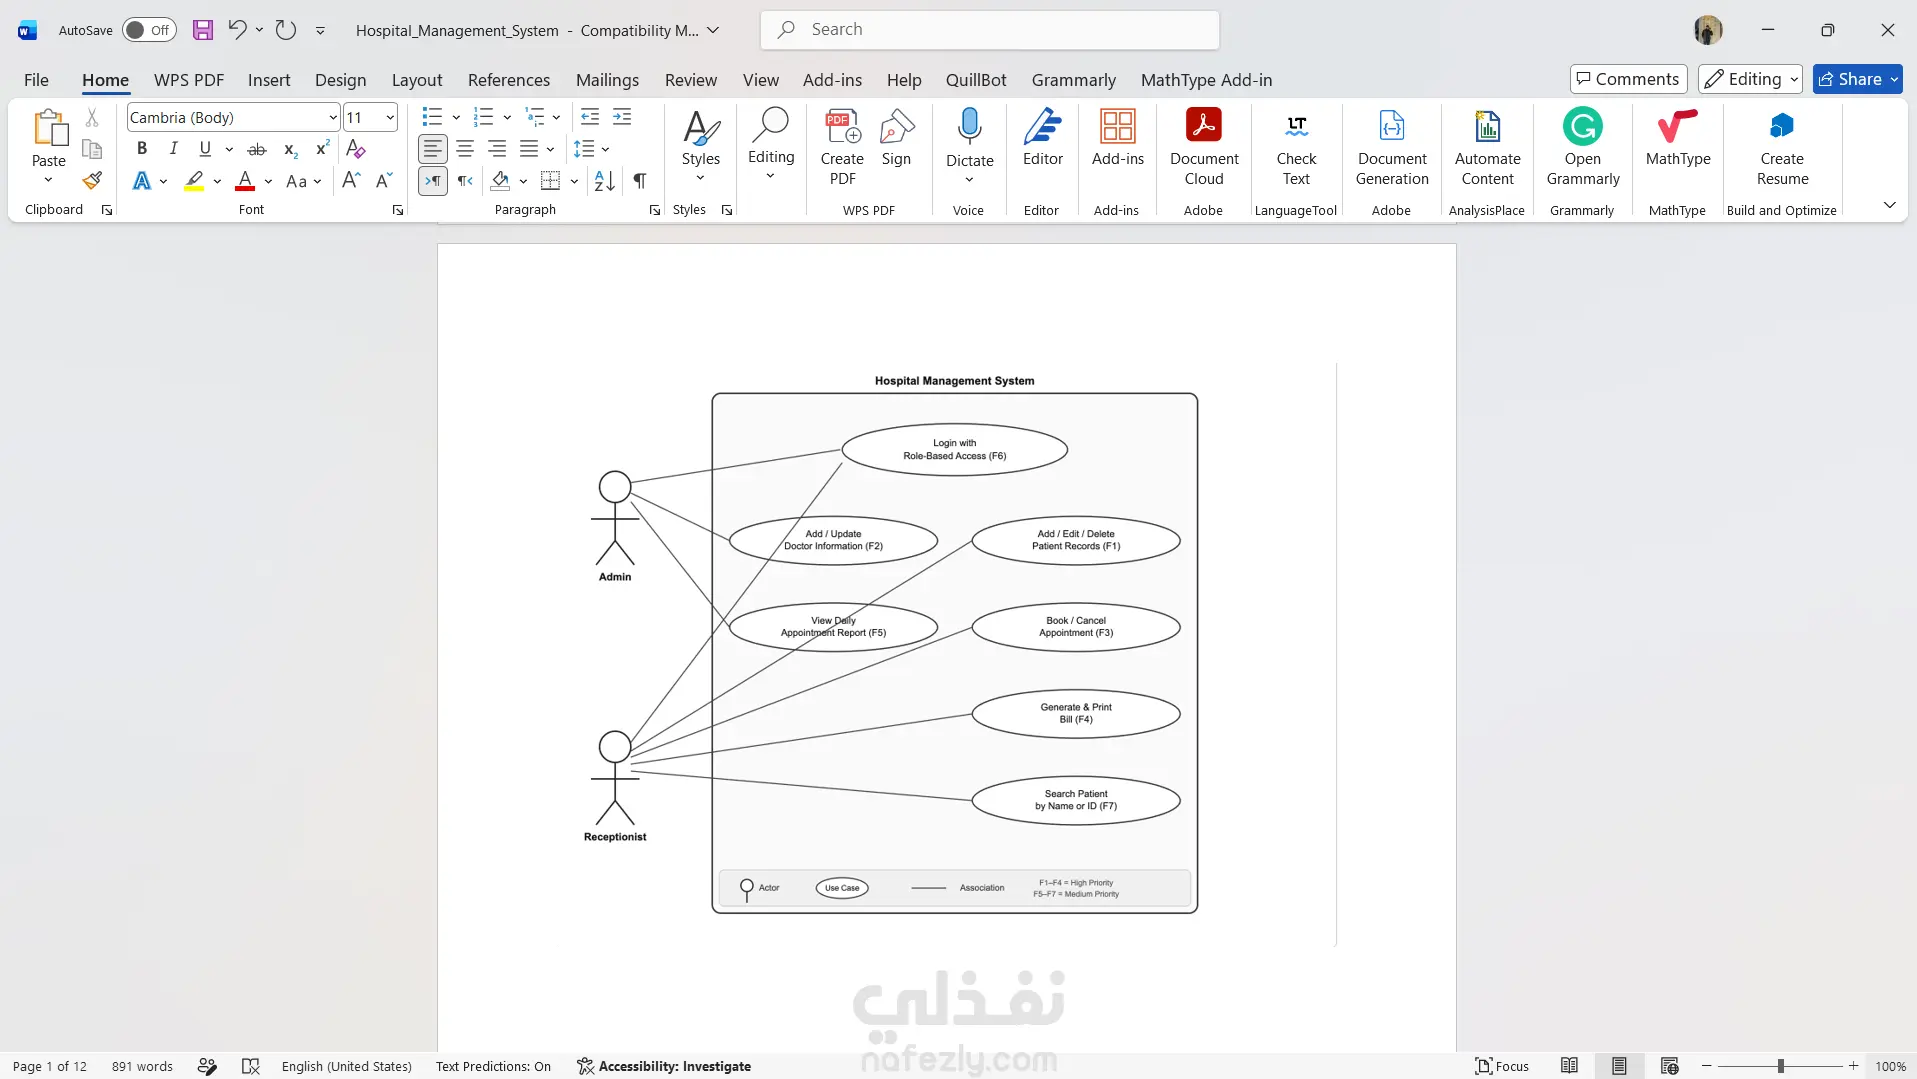1917x1079 pixels.
Task: Toggle Italic formatting
Action: coord(174,149)
